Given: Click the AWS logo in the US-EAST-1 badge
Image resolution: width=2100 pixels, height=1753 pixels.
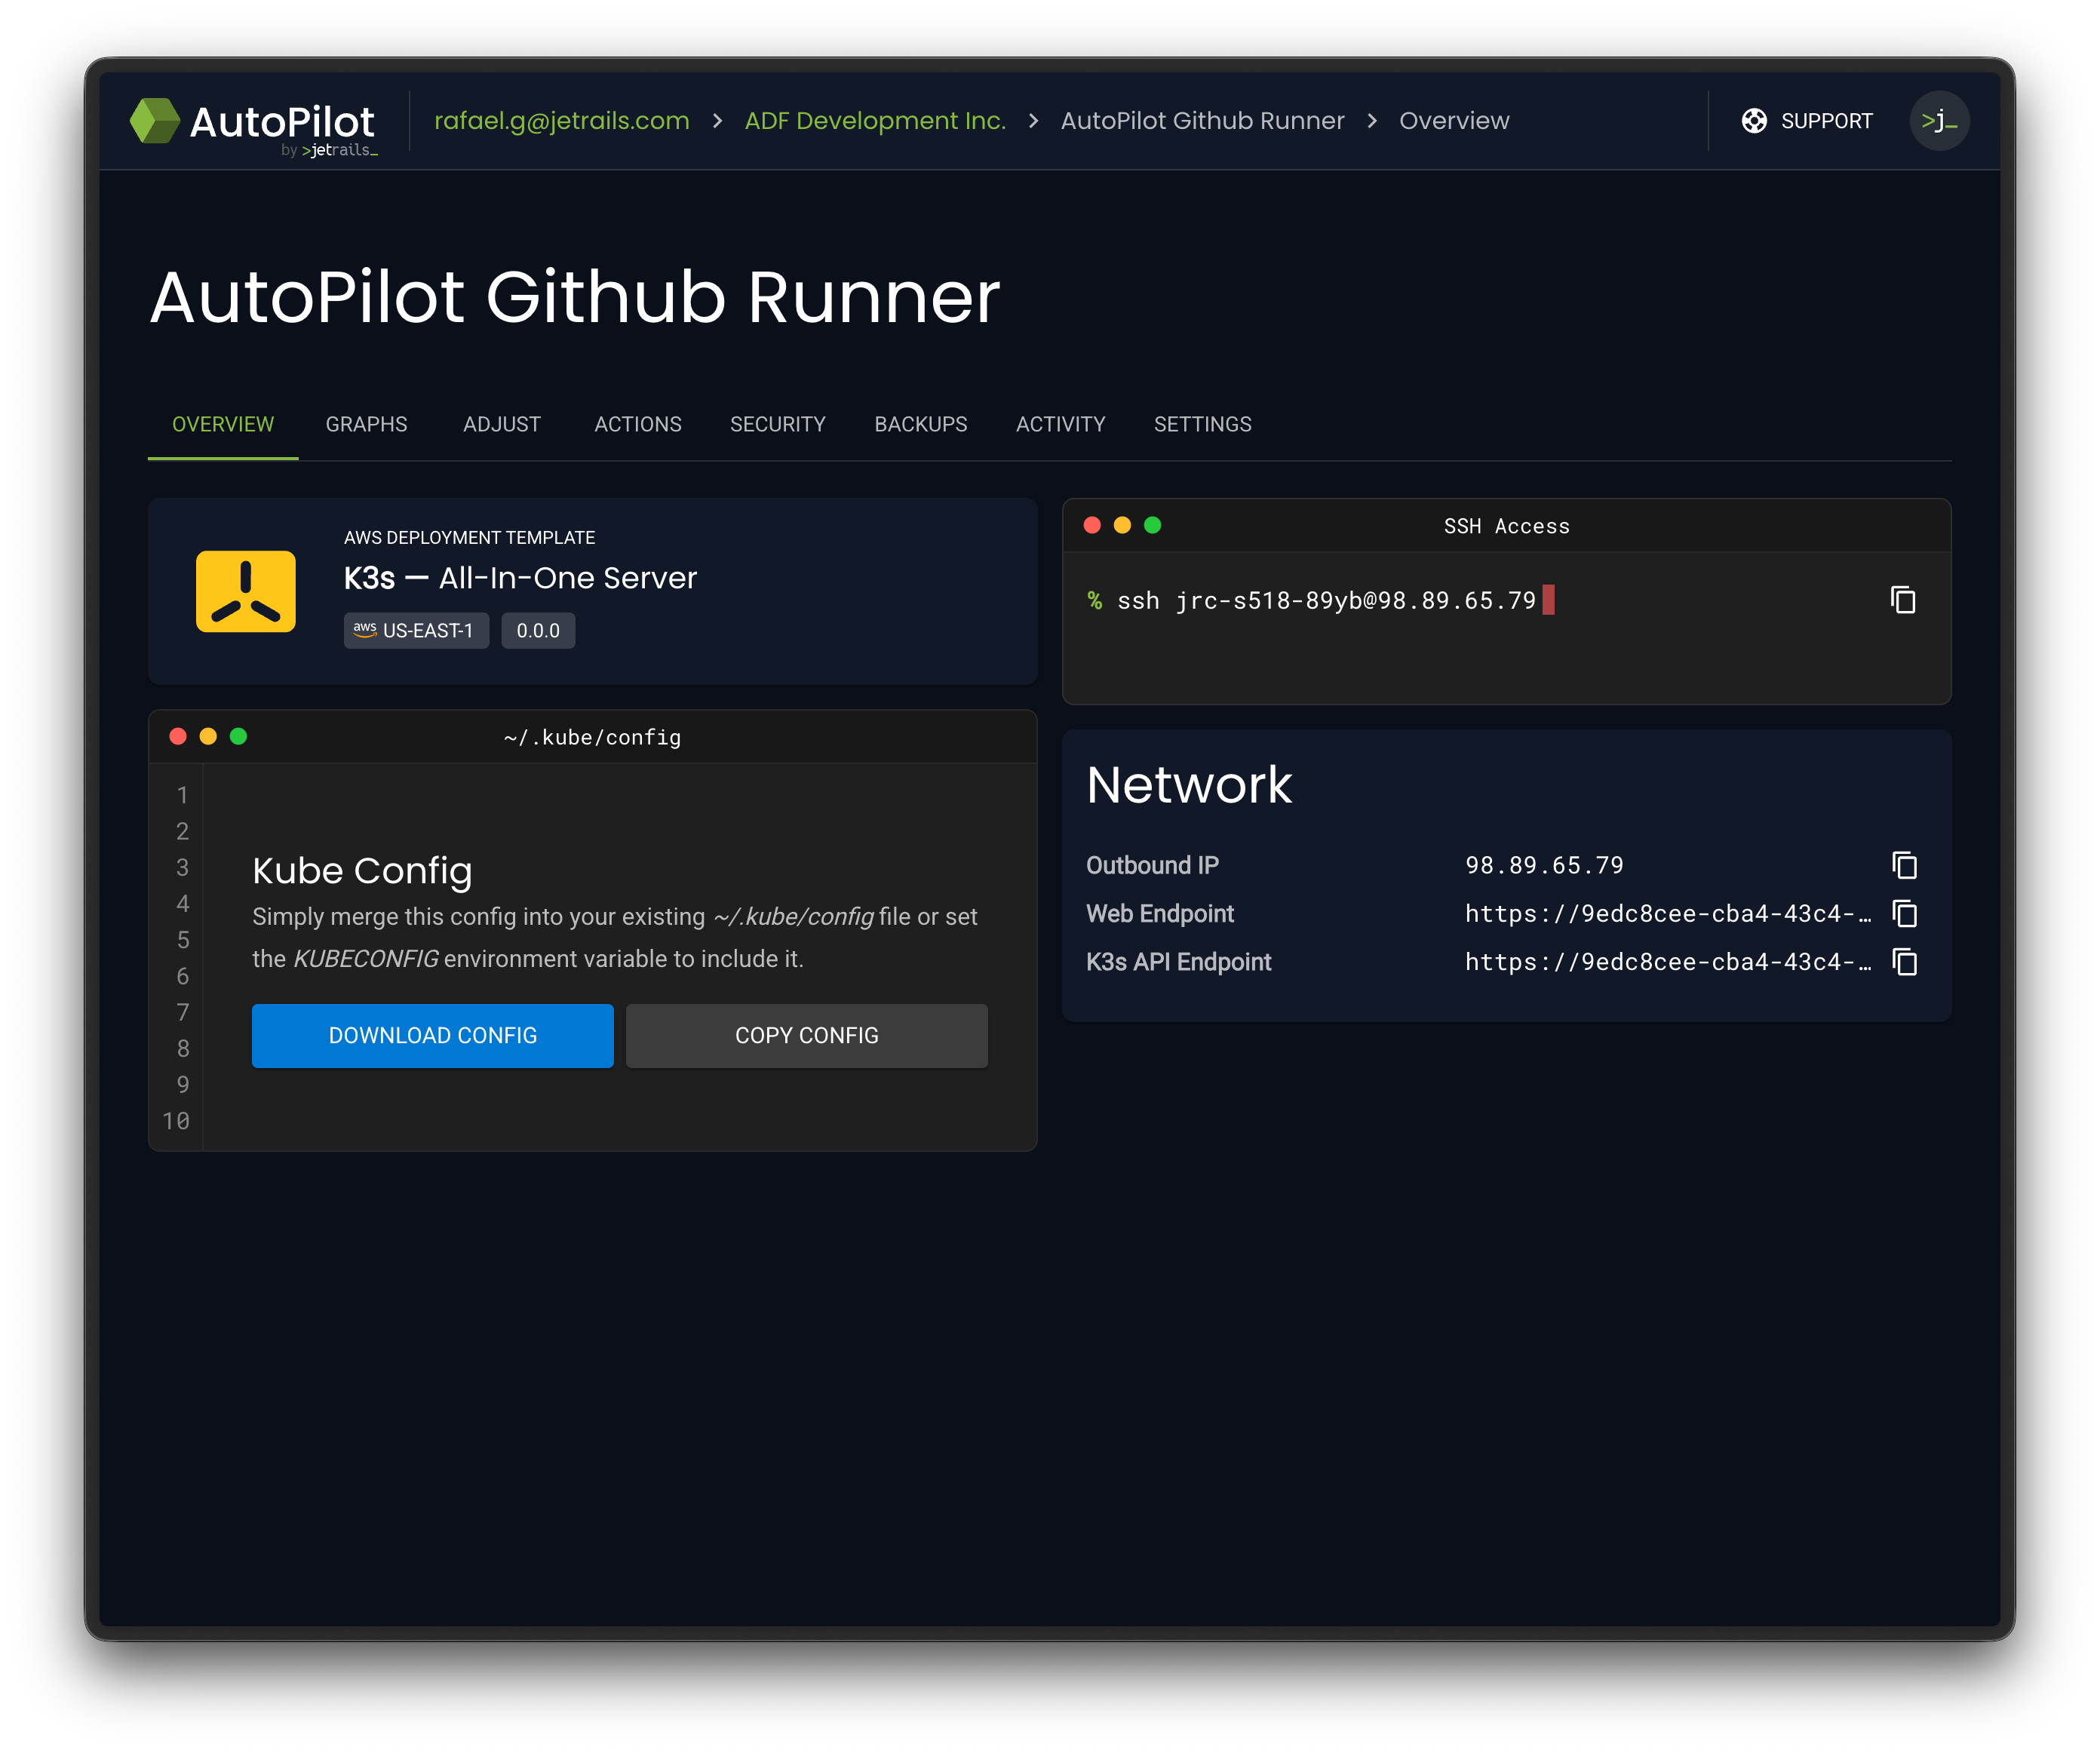Looking at the screenshot, I should coord(365,629).
